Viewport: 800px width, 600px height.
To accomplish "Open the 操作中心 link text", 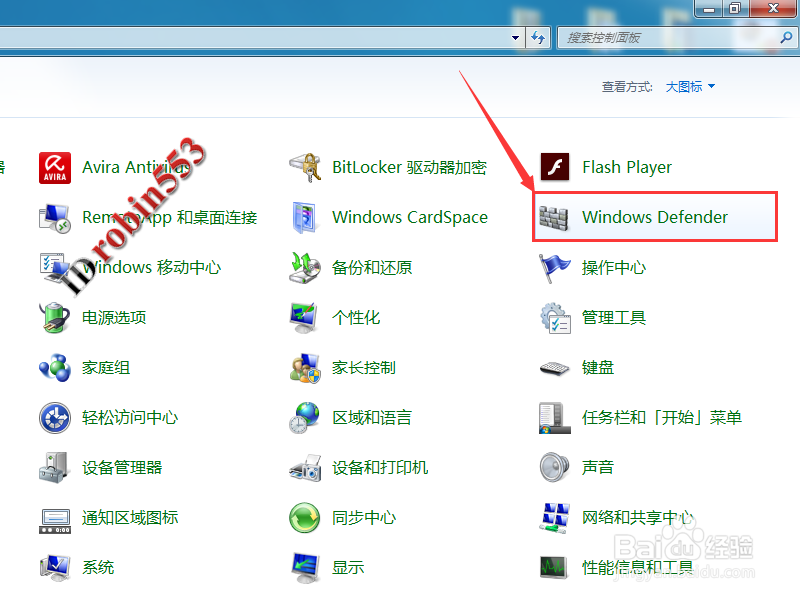I will 614,267.
